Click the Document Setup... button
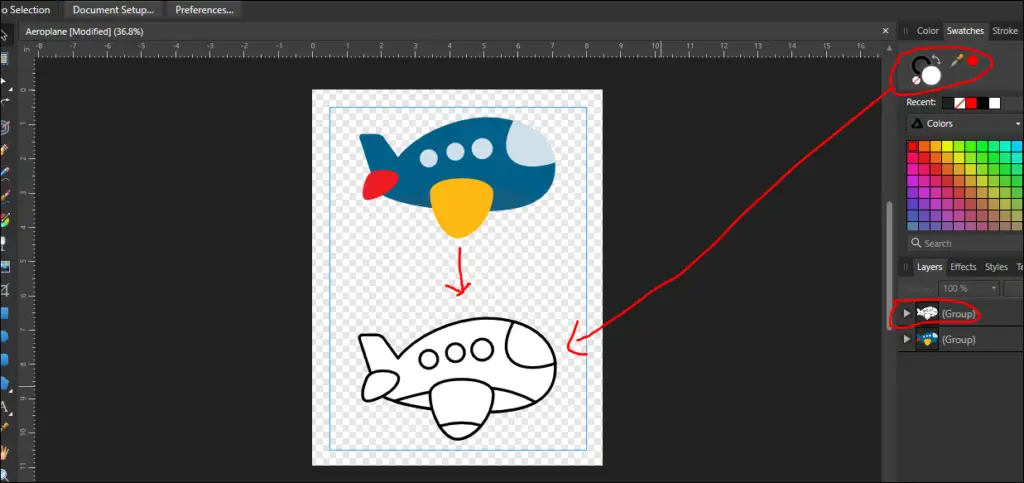Screen dimensions: 1024x483 tap(114, 10)
